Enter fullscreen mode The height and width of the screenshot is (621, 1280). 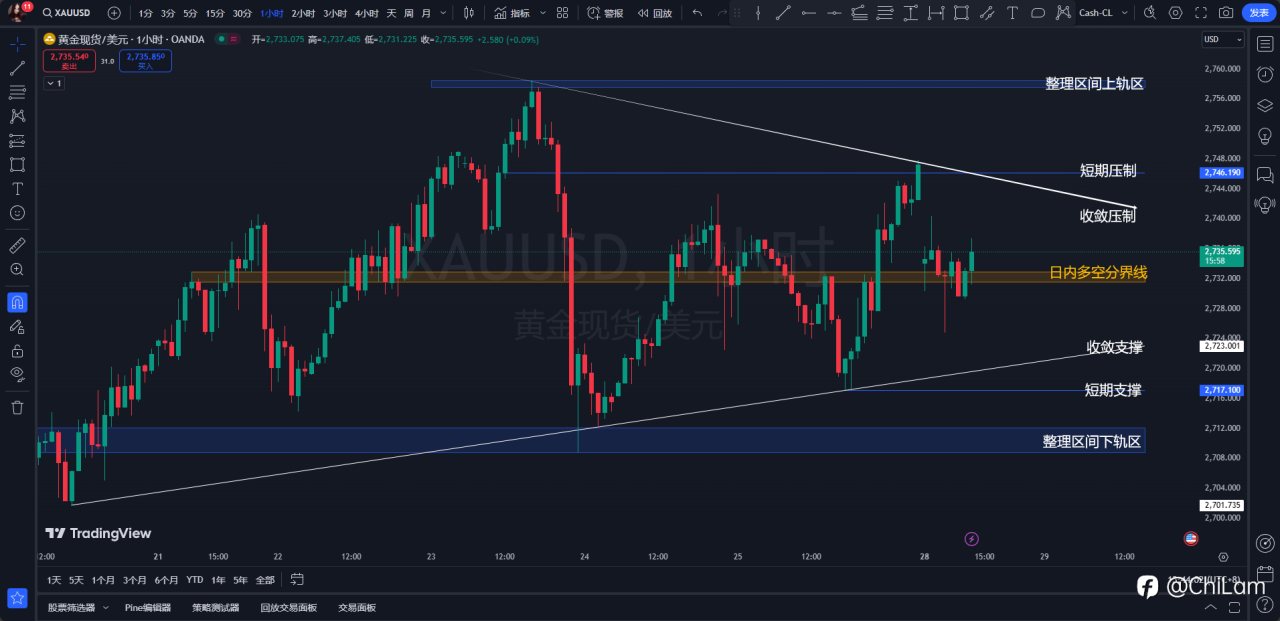(1200, 13)
